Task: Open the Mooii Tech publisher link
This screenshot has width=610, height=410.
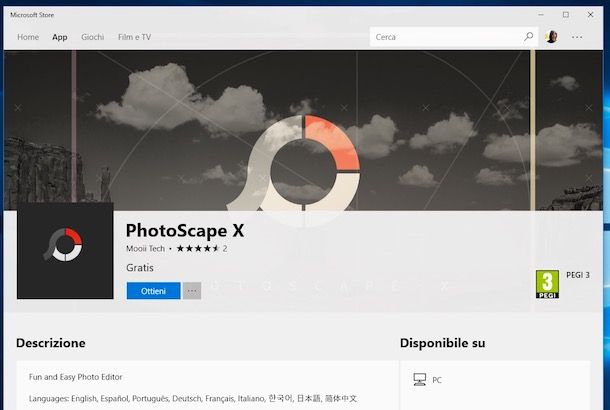Action: point(146,248)
